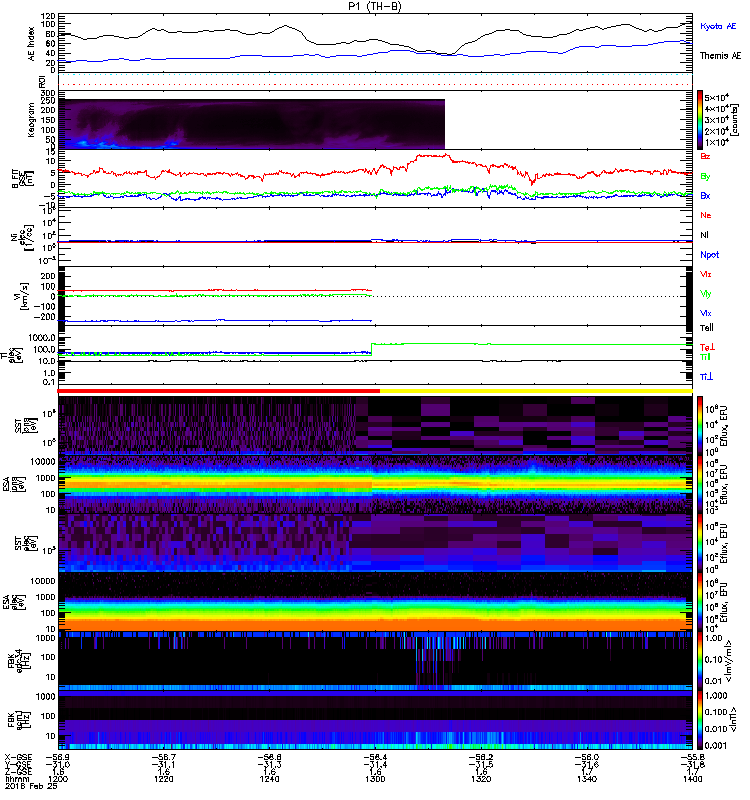Click the "Keogram" y-axis label
The height and width of the screenshot is (800, 750).
point(32,119)
